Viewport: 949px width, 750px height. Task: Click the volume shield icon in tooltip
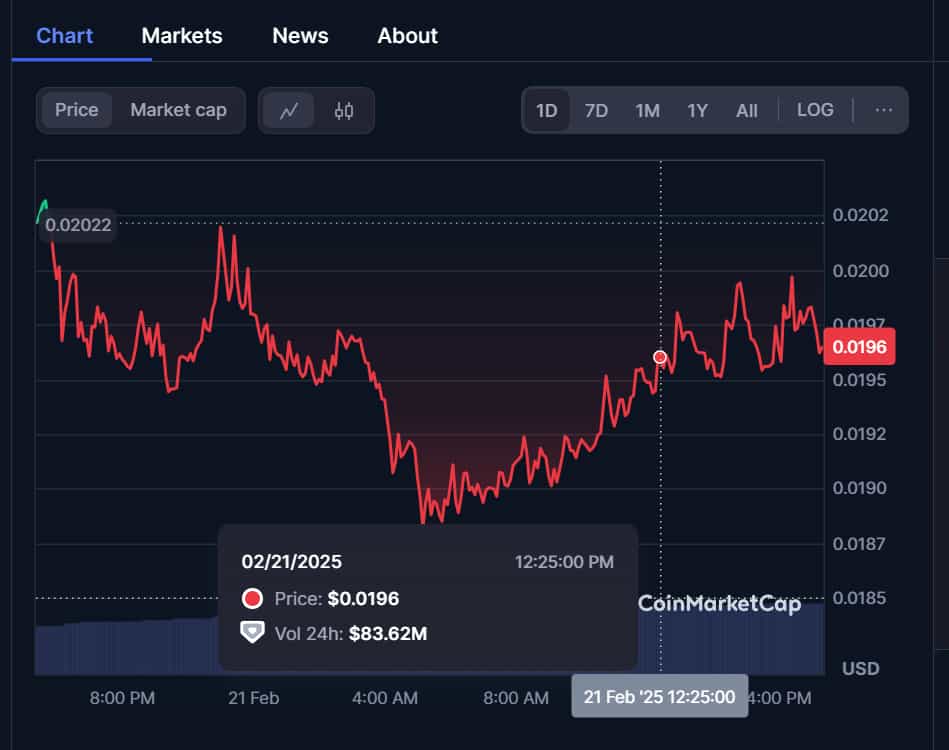253,632
